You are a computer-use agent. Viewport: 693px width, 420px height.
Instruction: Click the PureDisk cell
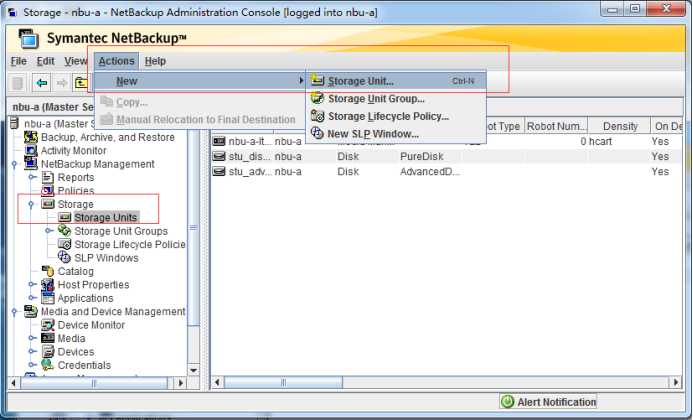422,157
